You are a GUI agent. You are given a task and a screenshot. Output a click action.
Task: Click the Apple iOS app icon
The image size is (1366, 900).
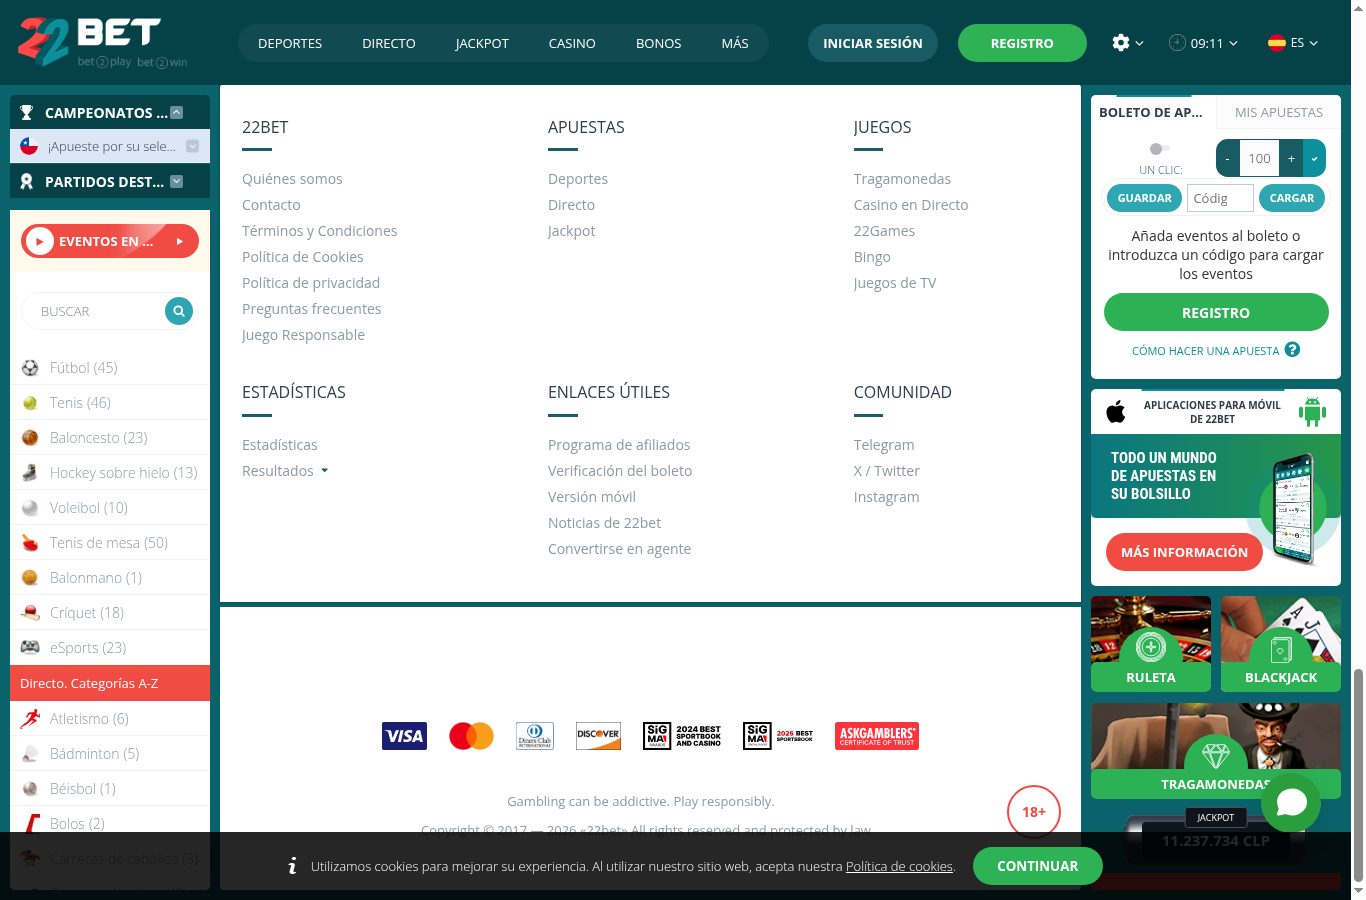(x=1116, y=411)
